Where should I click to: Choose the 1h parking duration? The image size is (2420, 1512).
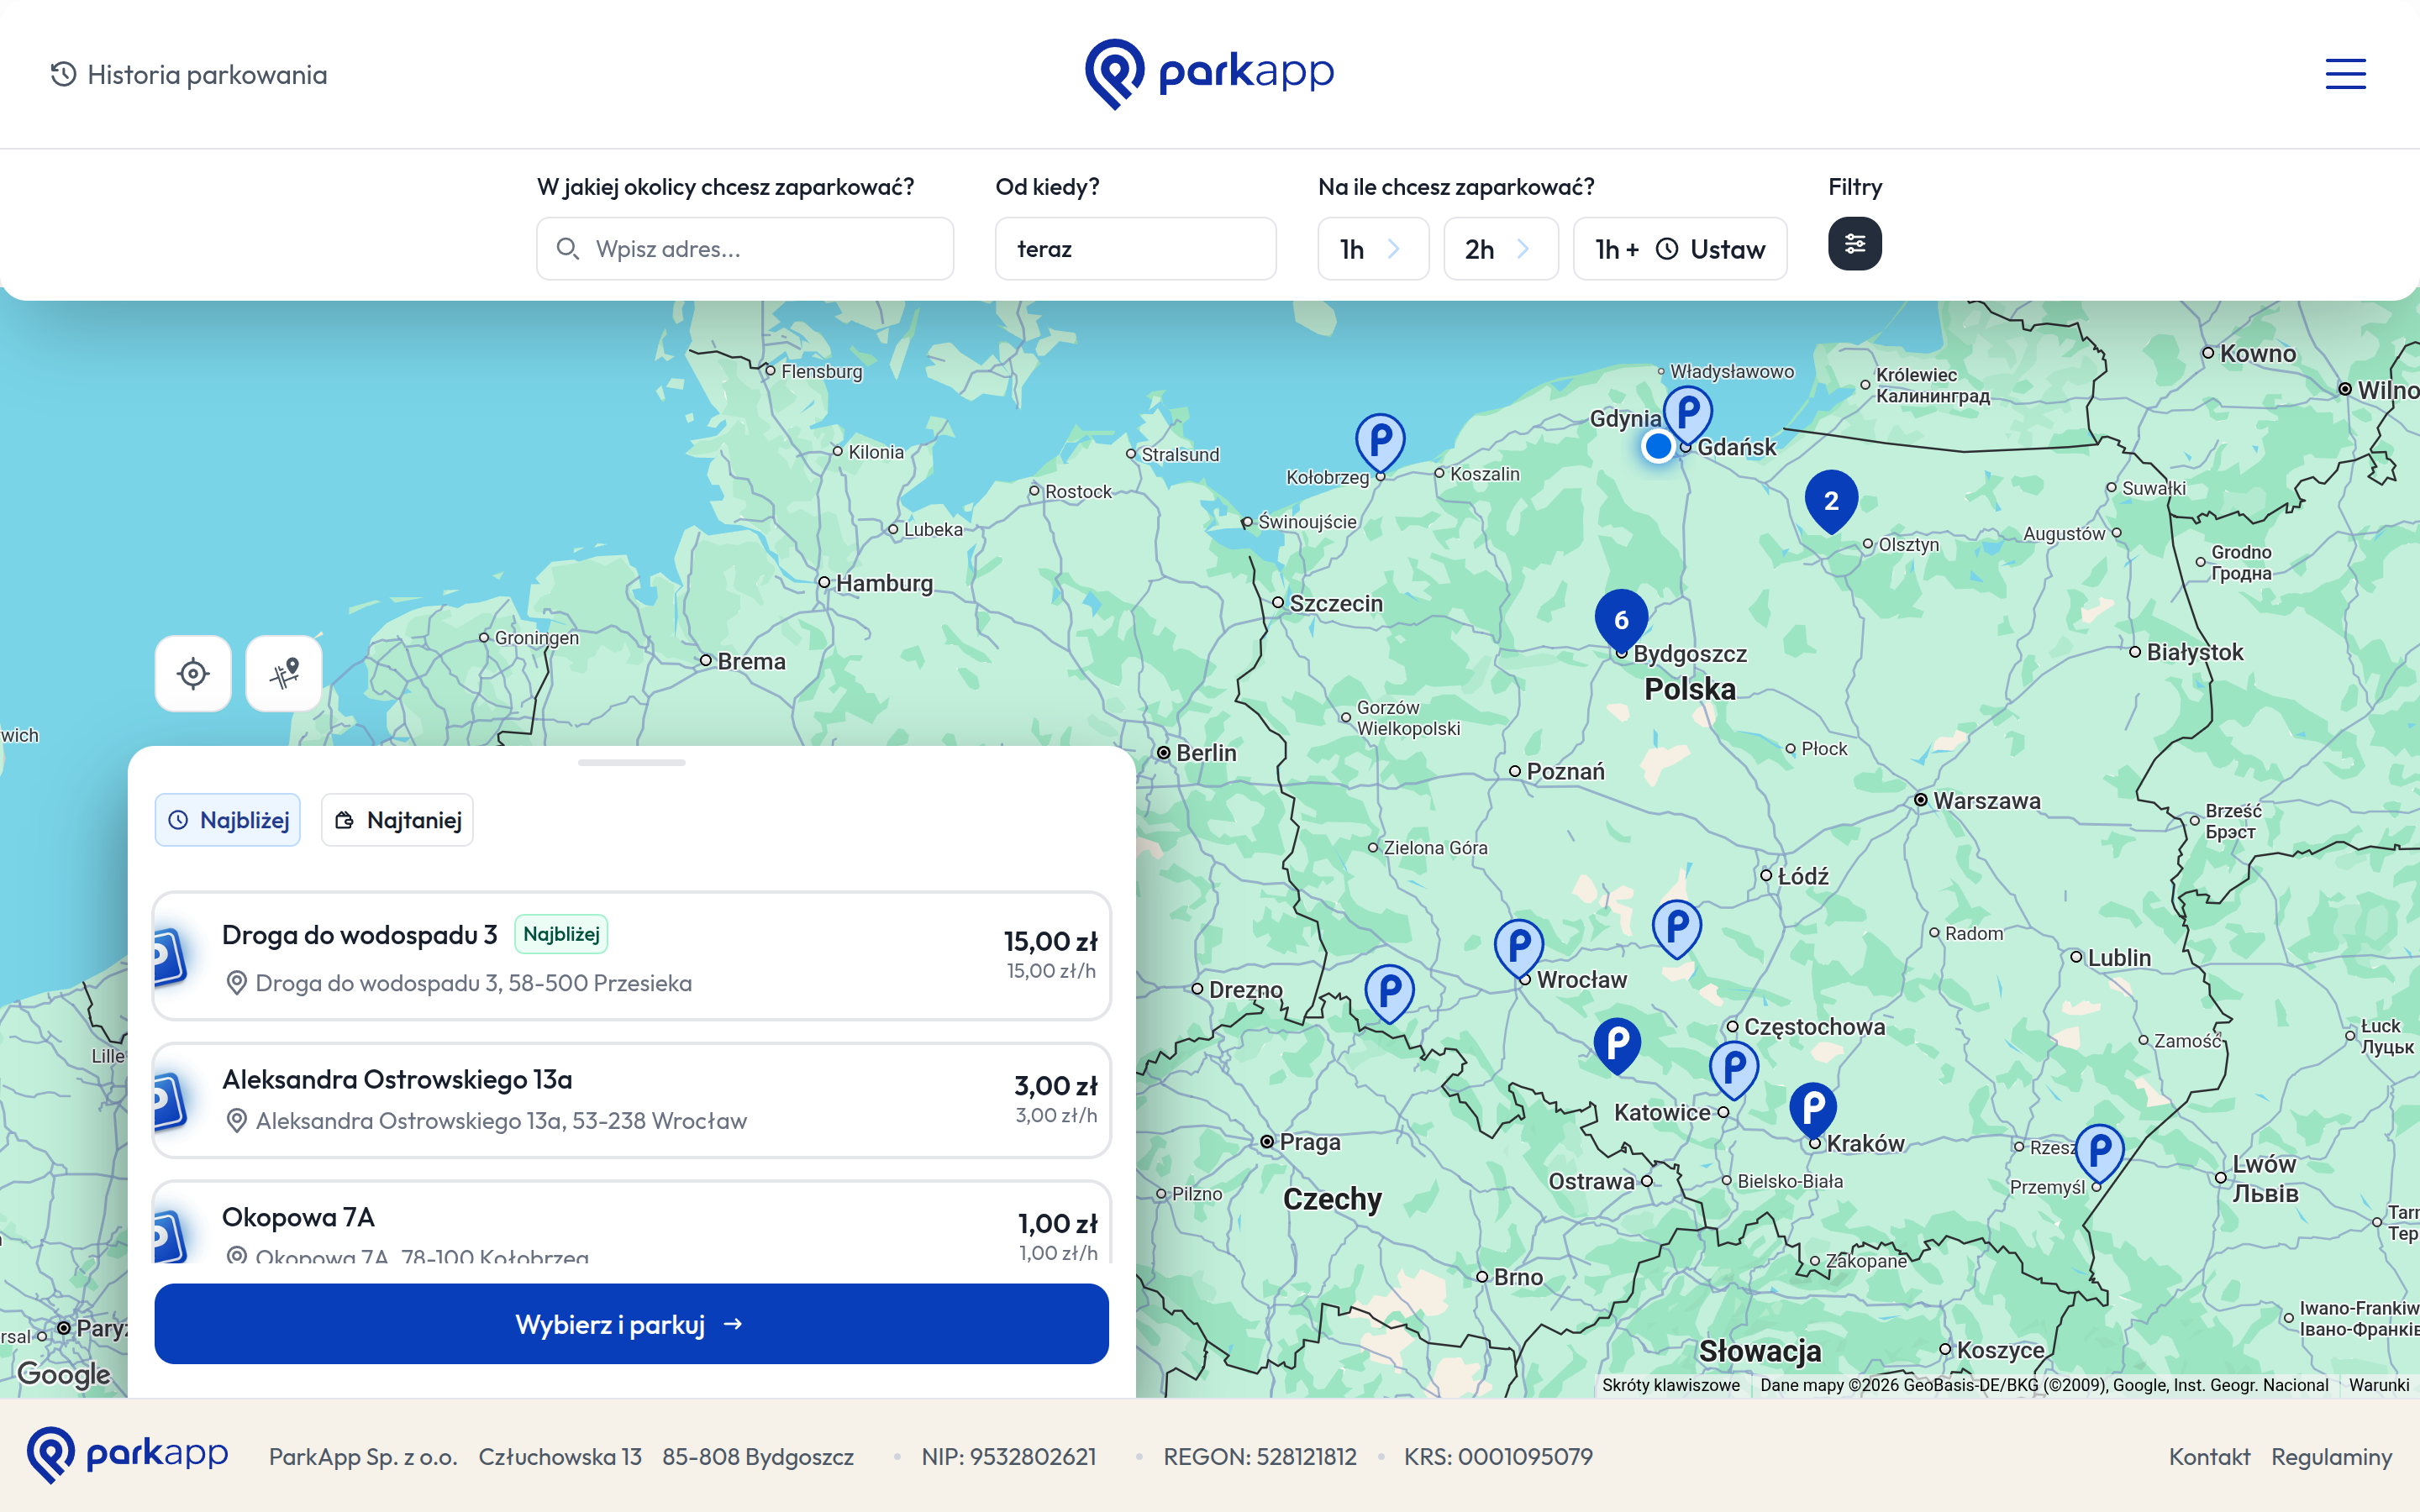1373,249
